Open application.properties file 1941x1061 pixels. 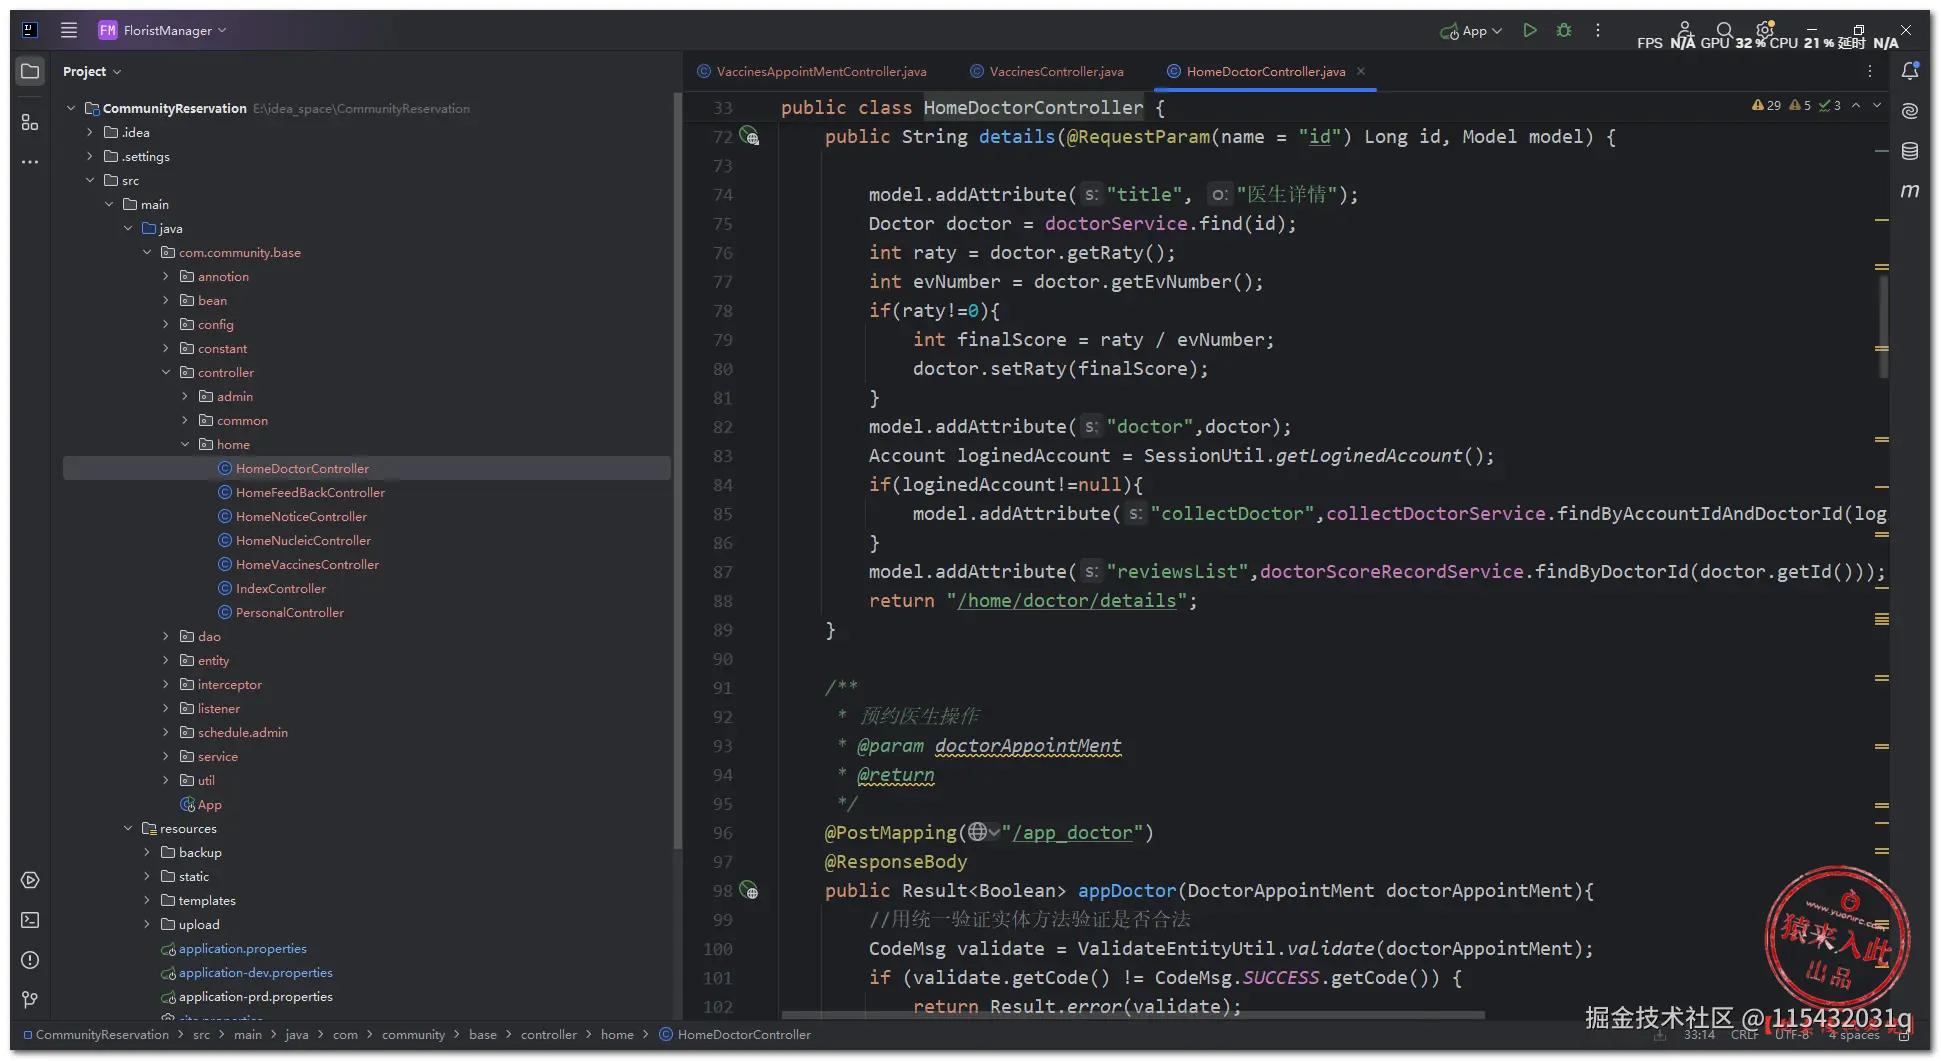tap(242, 948)
